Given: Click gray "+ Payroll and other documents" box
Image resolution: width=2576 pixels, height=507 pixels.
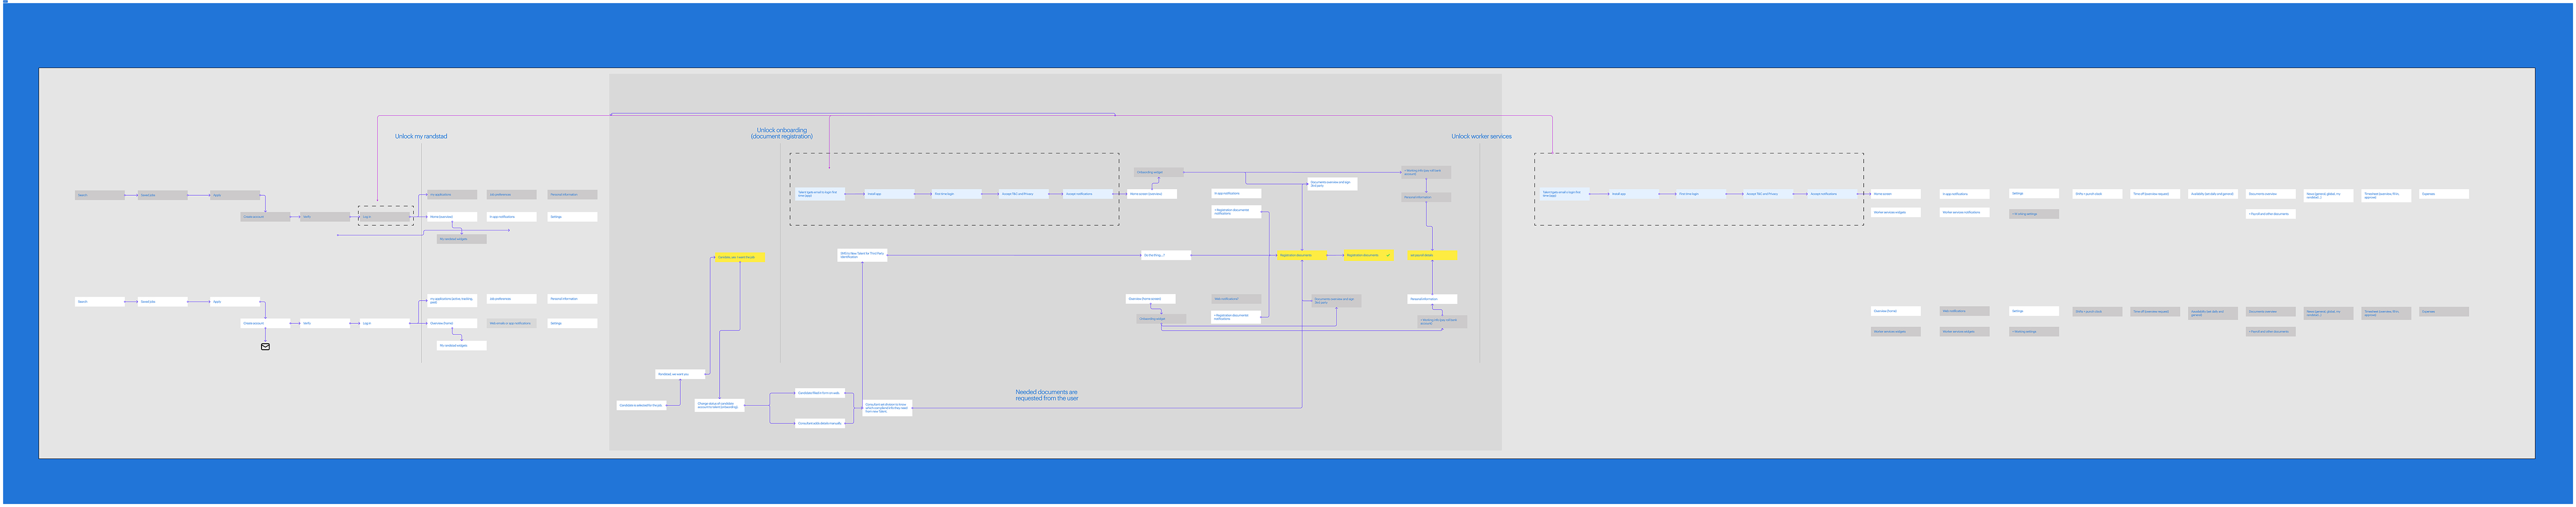Looking at the screenshot, I should click(2271, 331).
